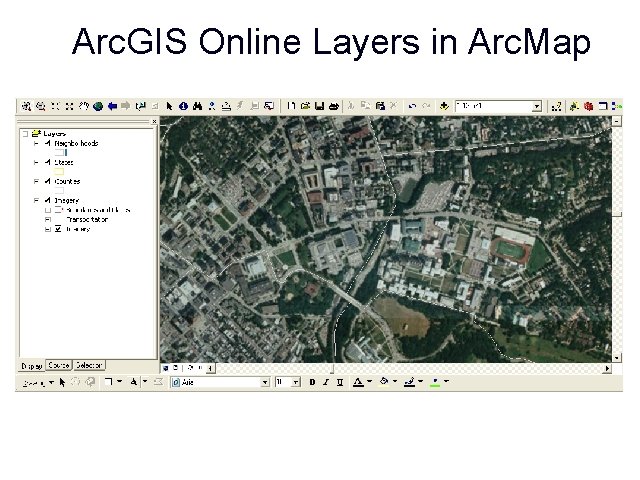Toggle the Neighborhoods layer checkbox
The image size is (640, 480).
(x=48, y=143)
